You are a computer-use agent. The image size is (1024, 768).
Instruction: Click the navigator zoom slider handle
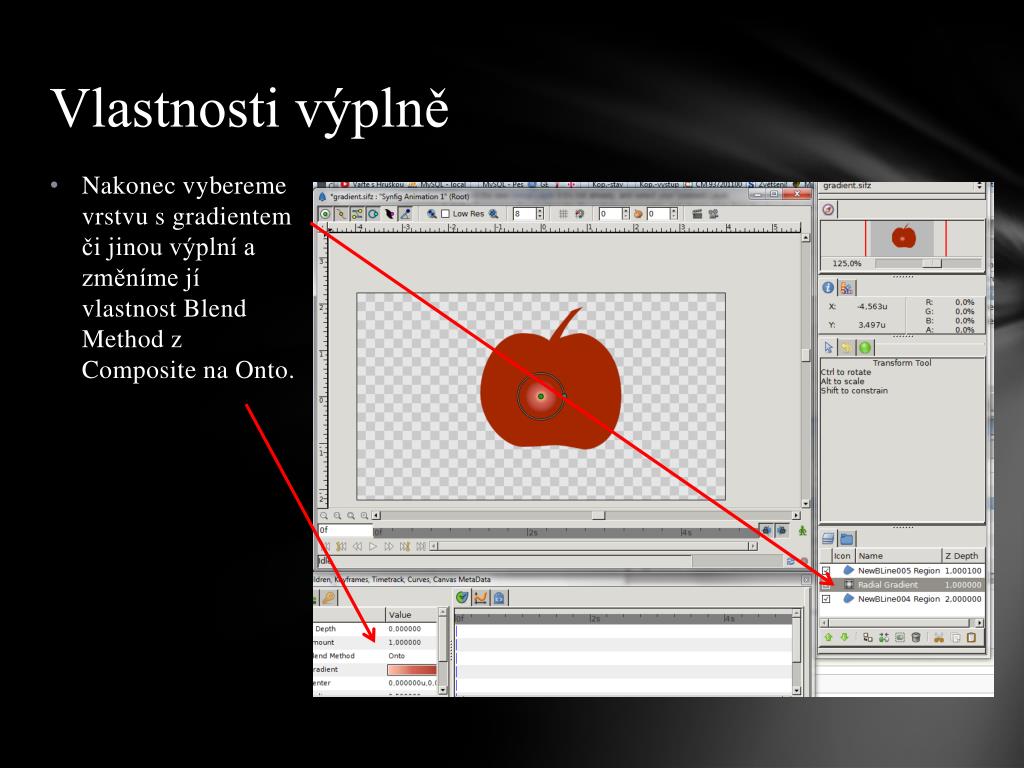[x=932, y=263]
